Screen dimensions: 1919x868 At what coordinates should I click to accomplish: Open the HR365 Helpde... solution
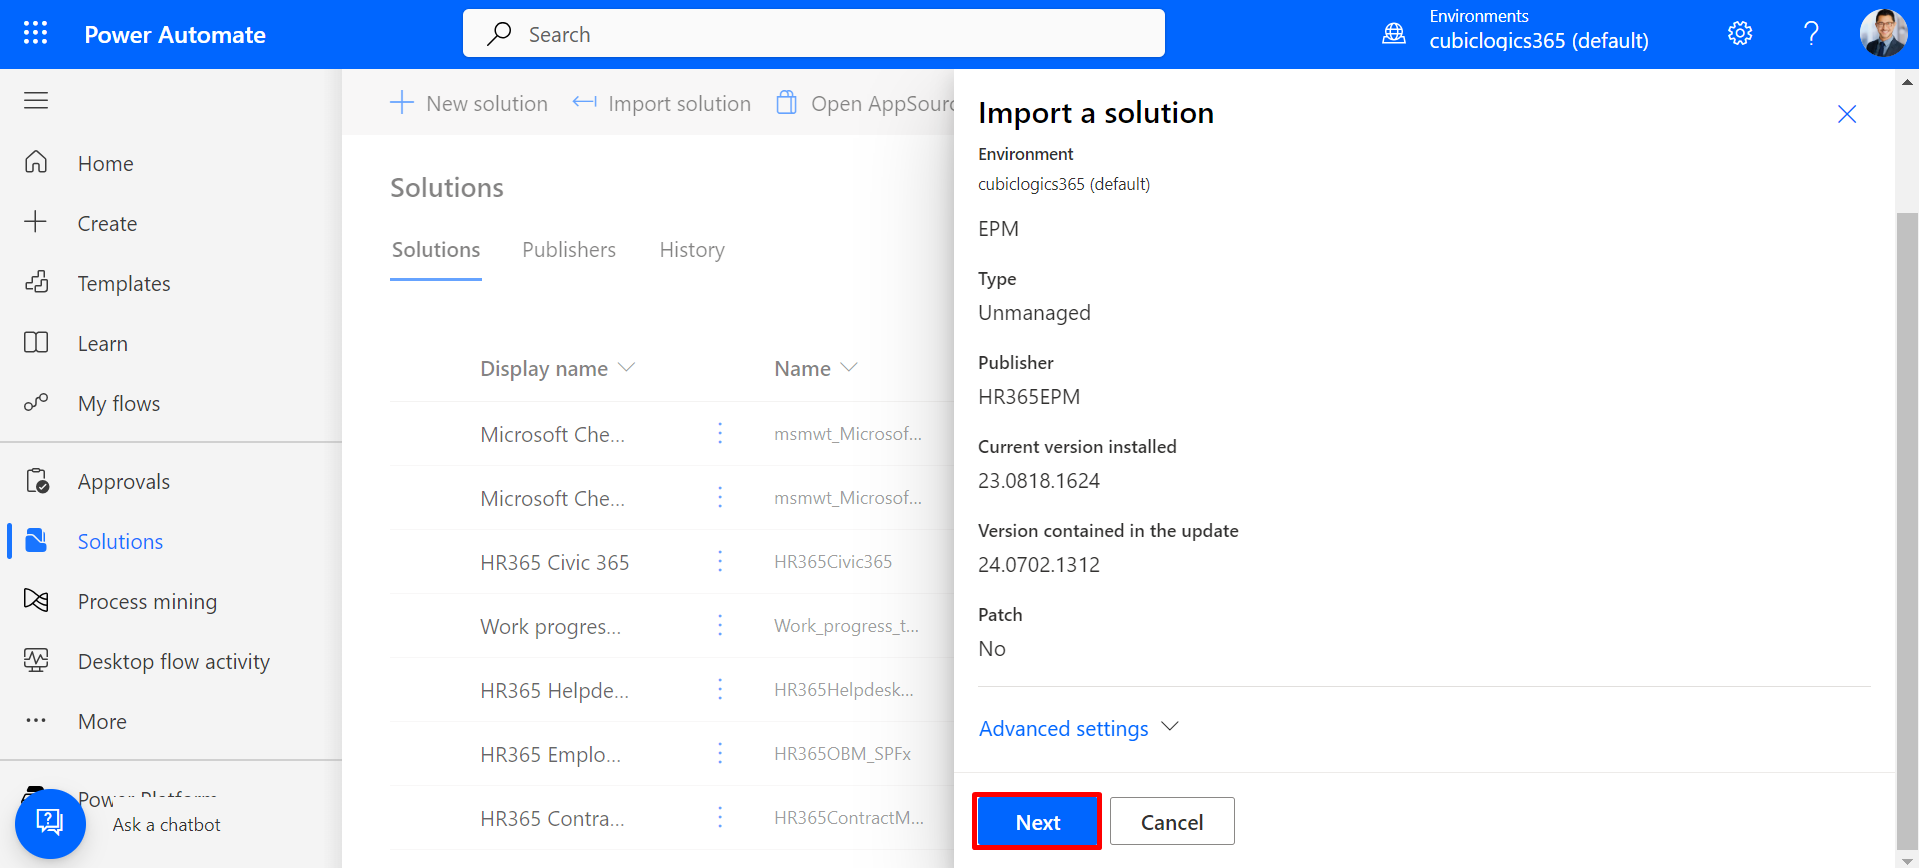tap(555, 690)
